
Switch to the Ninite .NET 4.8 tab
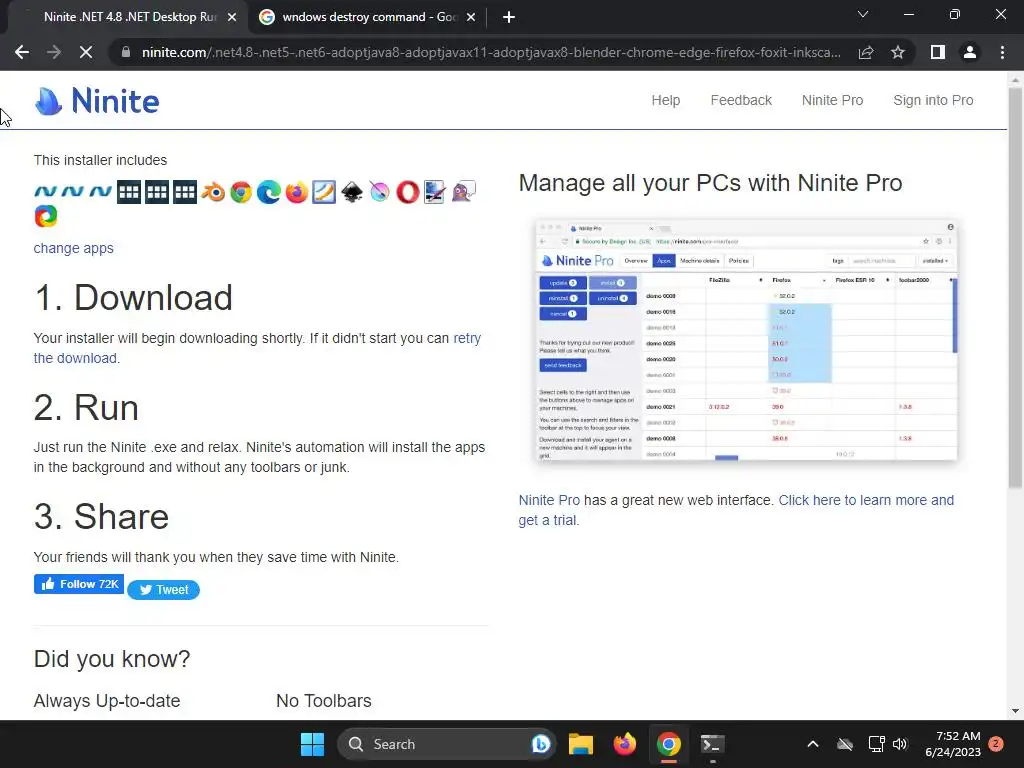point(129,17)
